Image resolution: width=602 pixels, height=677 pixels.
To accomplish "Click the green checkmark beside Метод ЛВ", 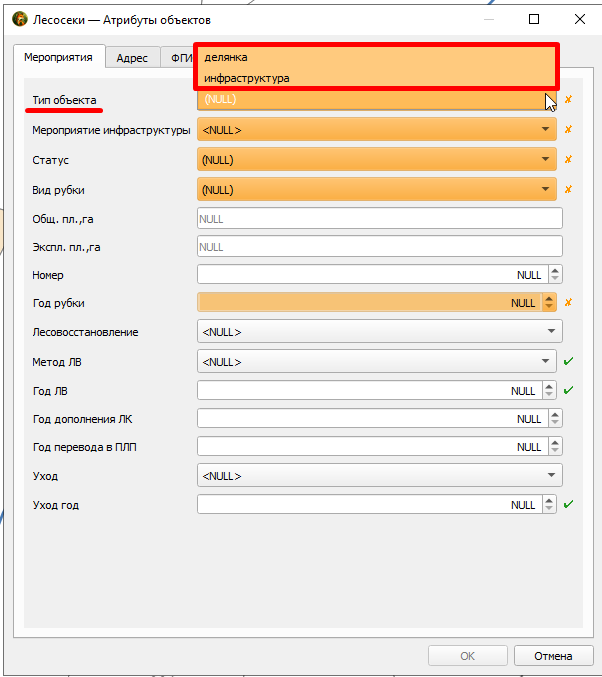I will click(568, 361).
